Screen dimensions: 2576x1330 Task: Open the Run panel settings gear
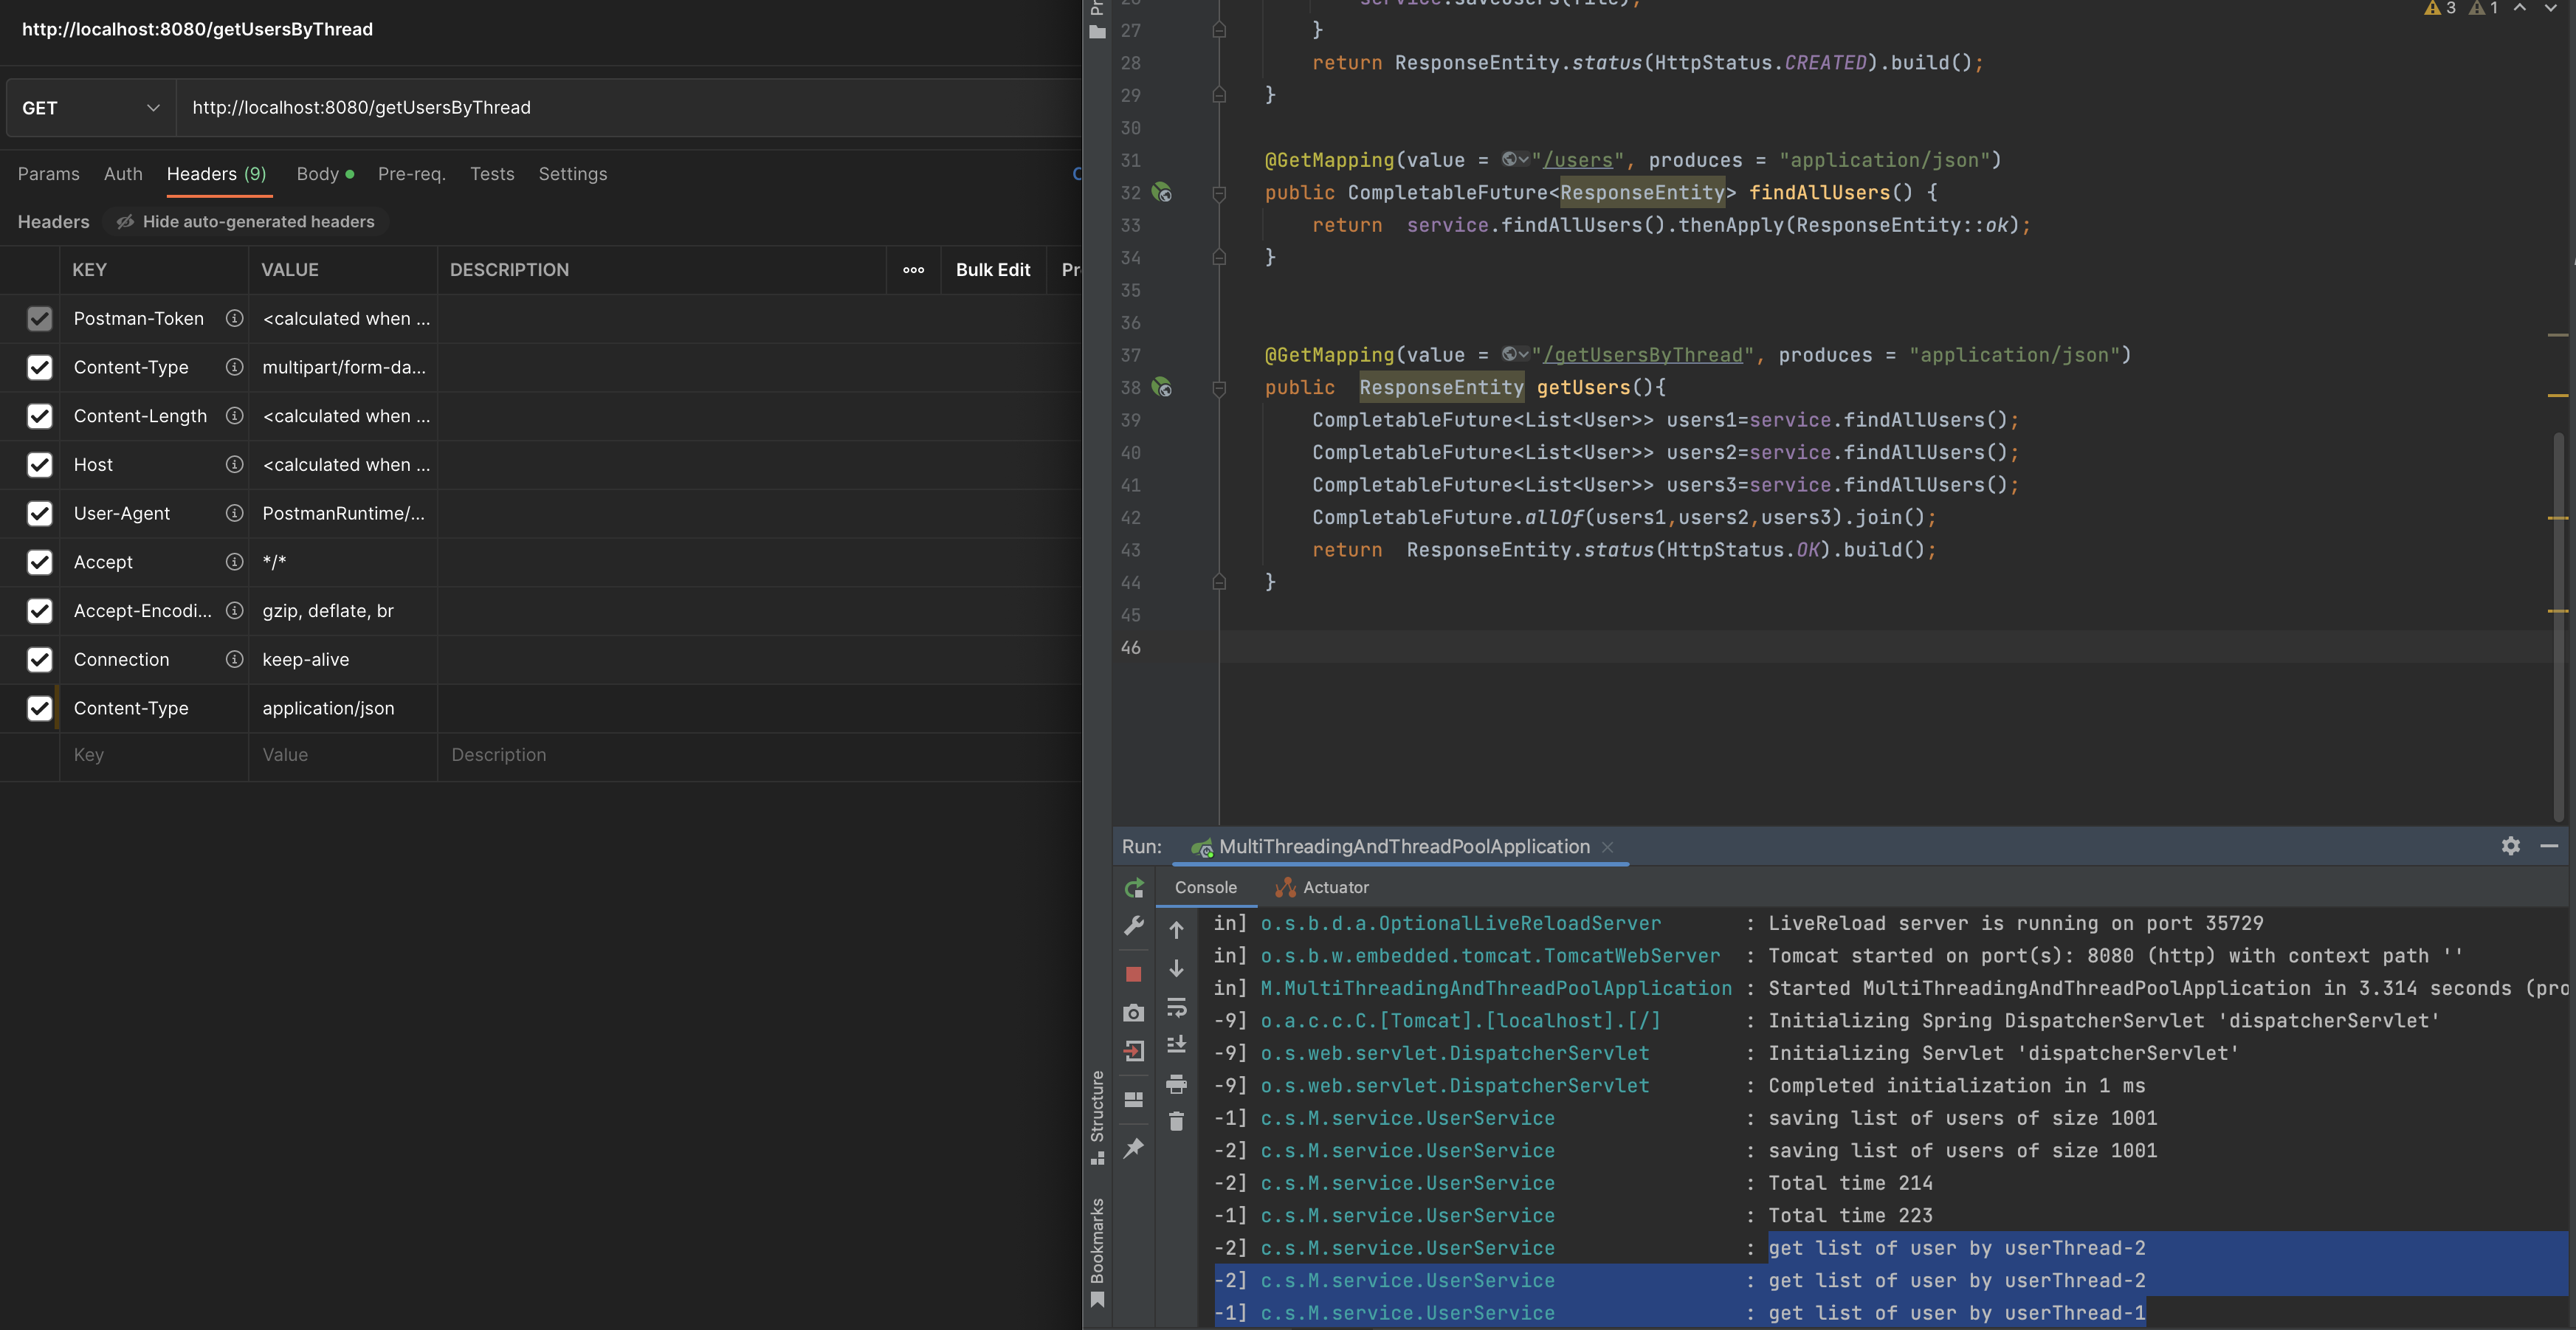click(x=2511, y=846)
